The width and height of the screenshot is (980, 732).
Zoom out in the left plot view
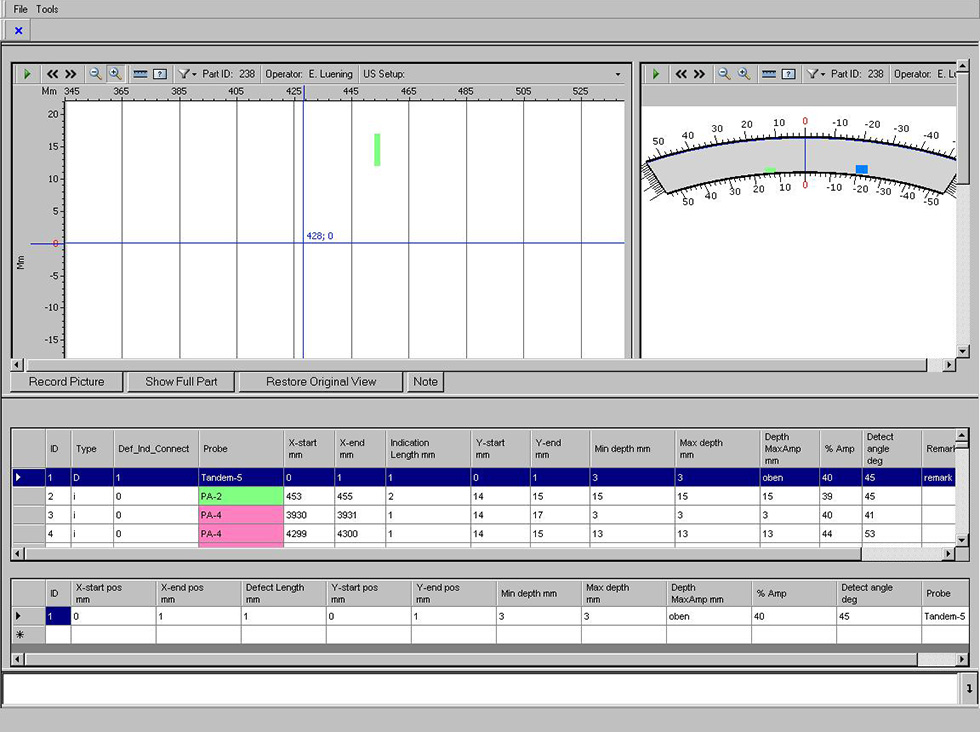coord(96,74)
